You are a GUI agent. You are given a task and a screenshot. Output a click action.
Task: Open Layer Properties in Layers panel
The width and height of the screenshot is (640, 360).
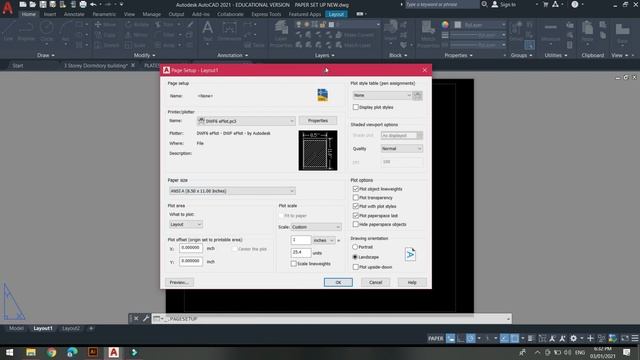pyautogui.click(x=281, y=34)
